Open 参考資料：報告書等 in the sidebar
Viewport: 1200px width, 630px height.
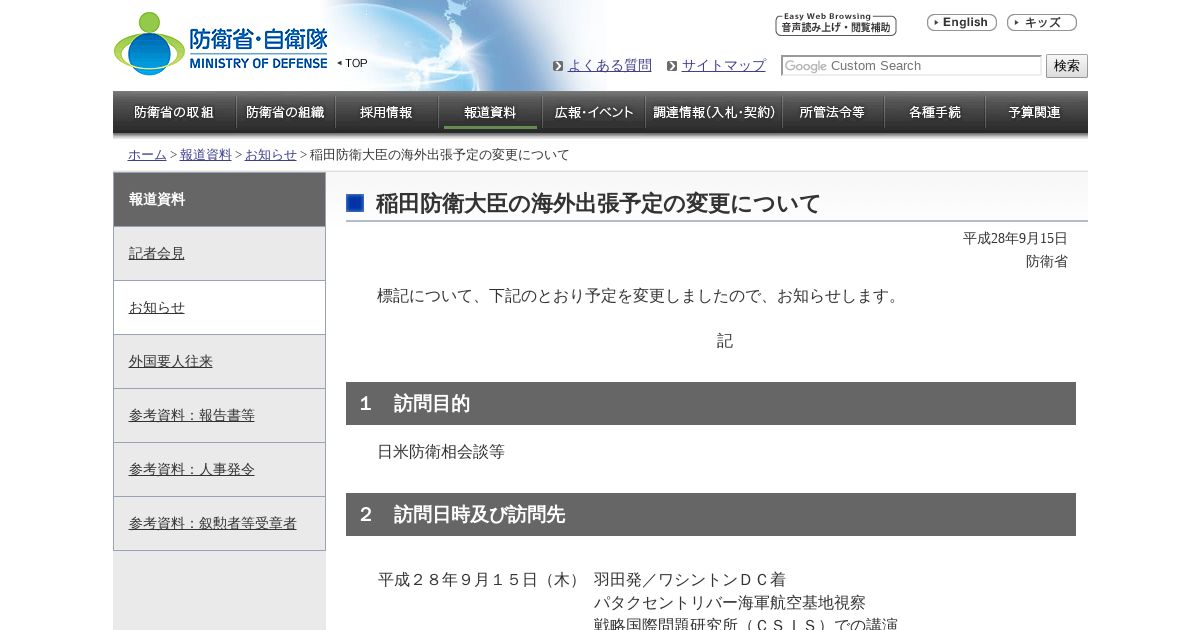[219, 416]
